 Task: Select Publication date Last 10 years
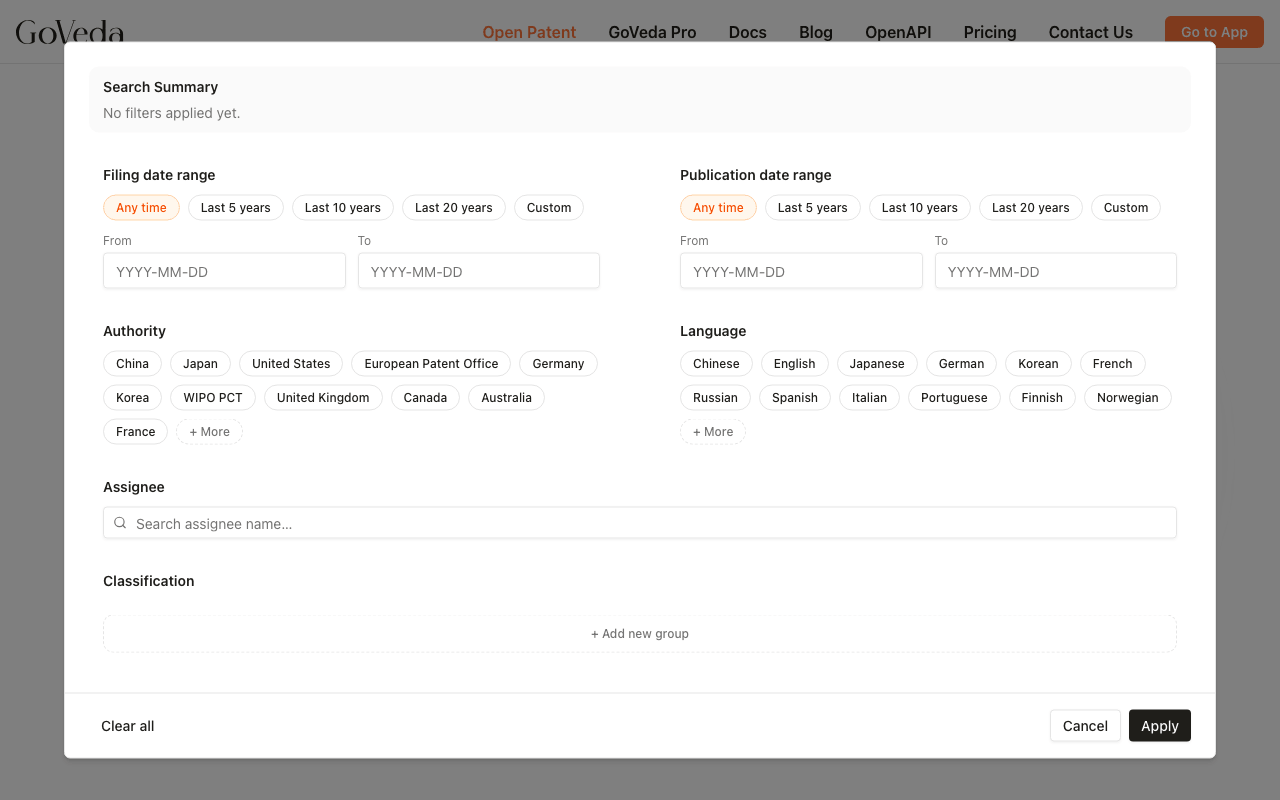coord(920,208)
